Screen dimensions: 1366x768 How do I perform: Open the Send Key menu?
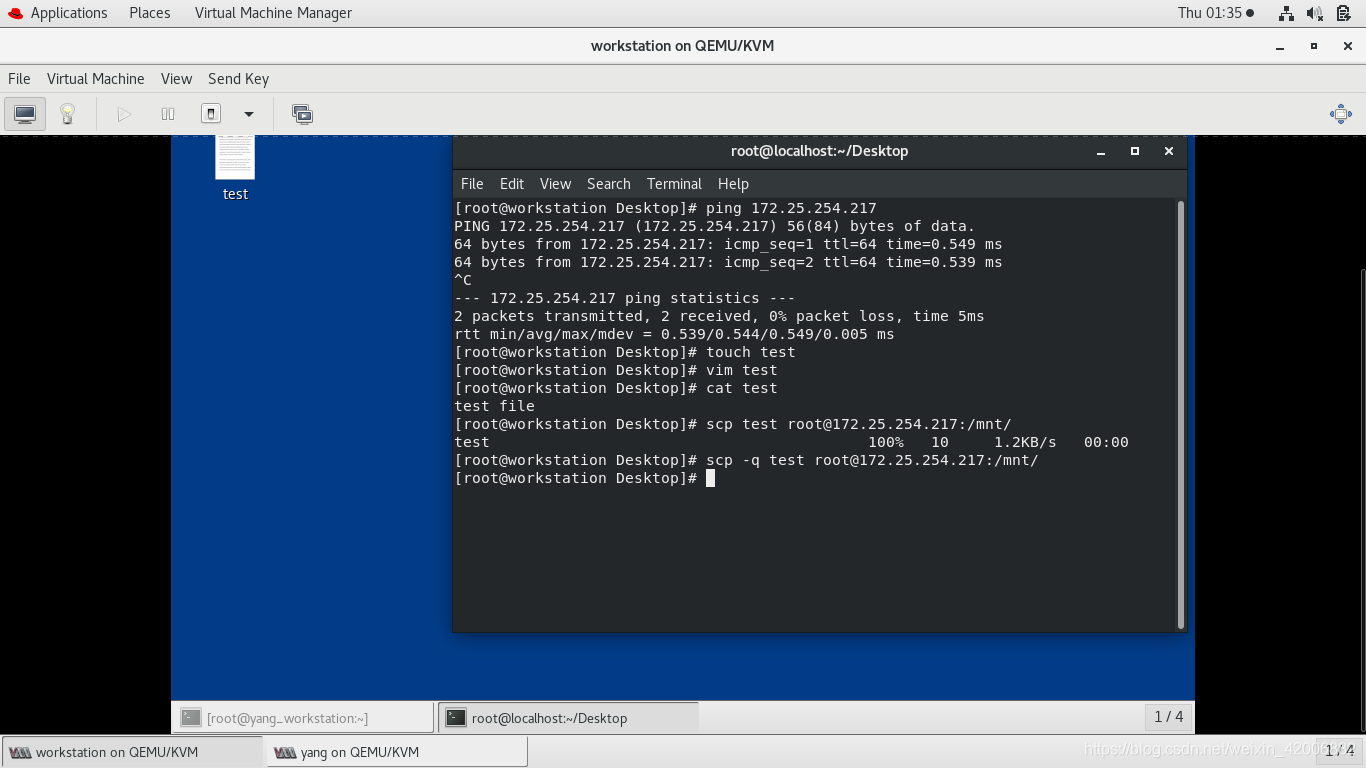click(238, 79)
